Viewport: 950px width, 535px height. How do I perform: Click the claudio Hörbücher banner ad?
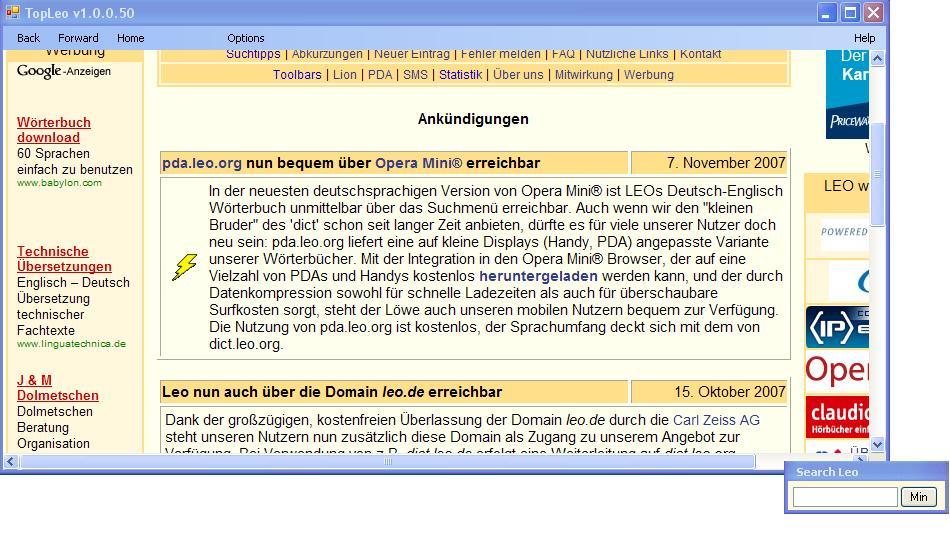pyautogui.click(x=837, y=417)
